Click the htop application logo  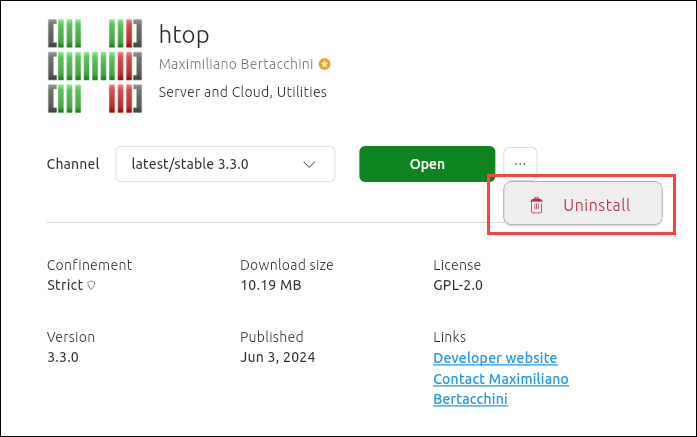(x=95, y=66)
